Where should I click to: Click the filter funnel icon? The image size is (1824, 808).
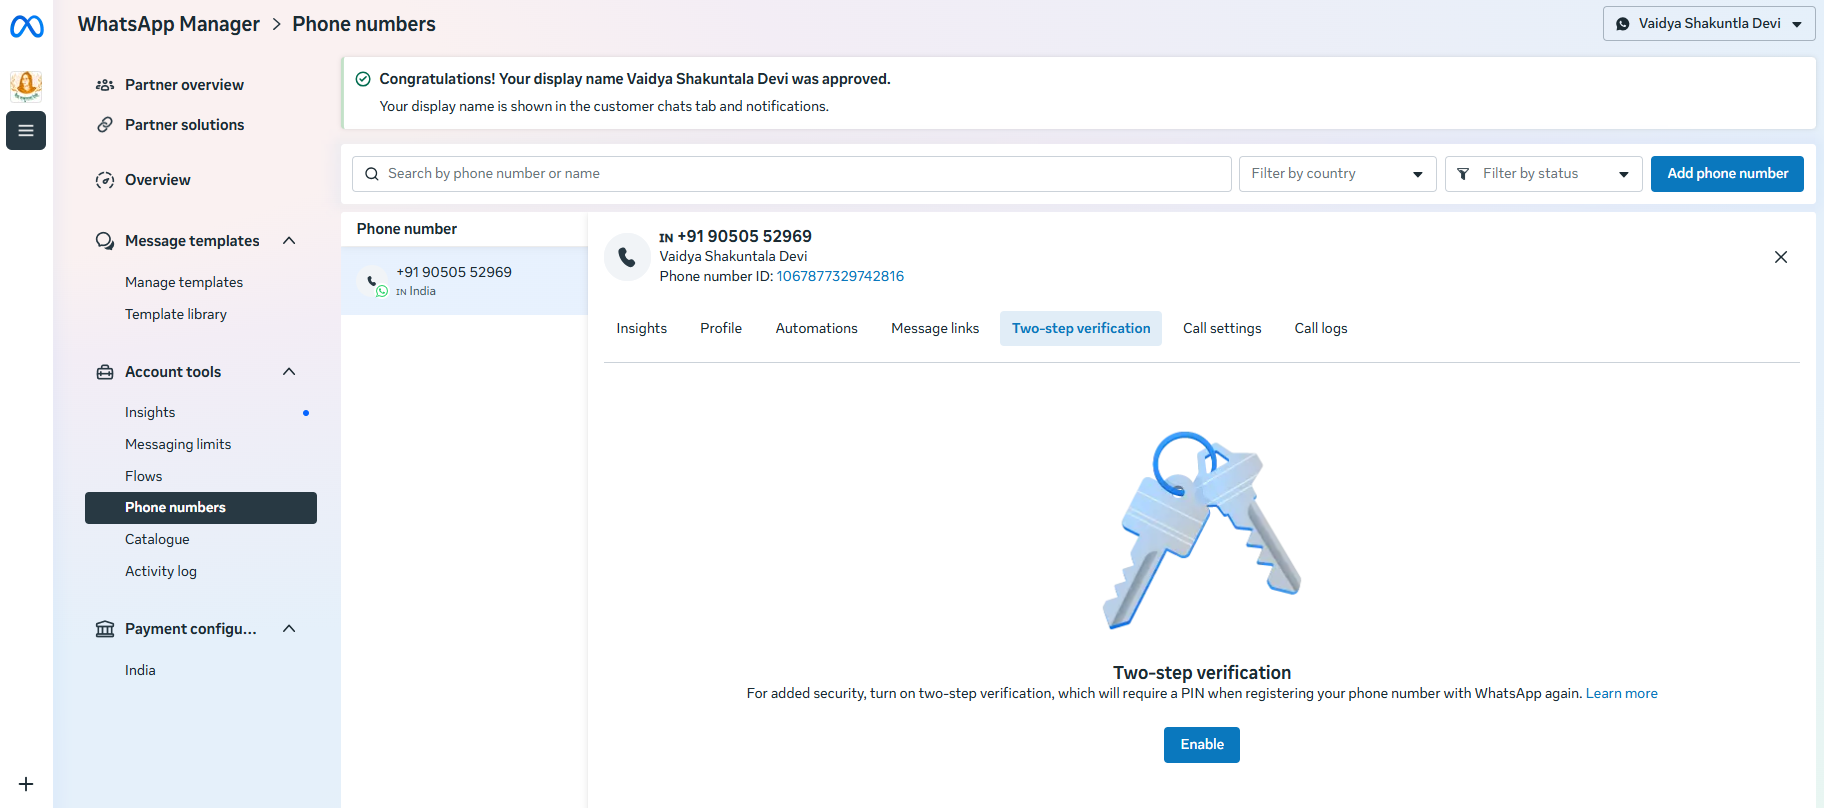[x=1463, y=174]
